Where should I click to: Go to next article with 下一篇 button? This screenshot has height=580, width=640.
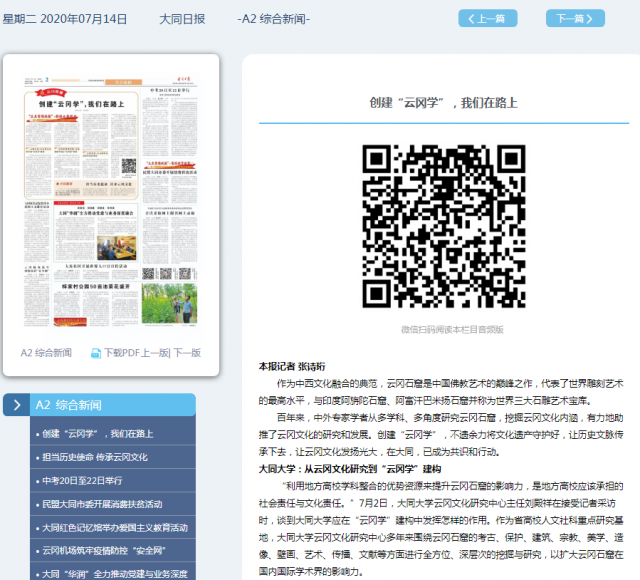[575, 18]
